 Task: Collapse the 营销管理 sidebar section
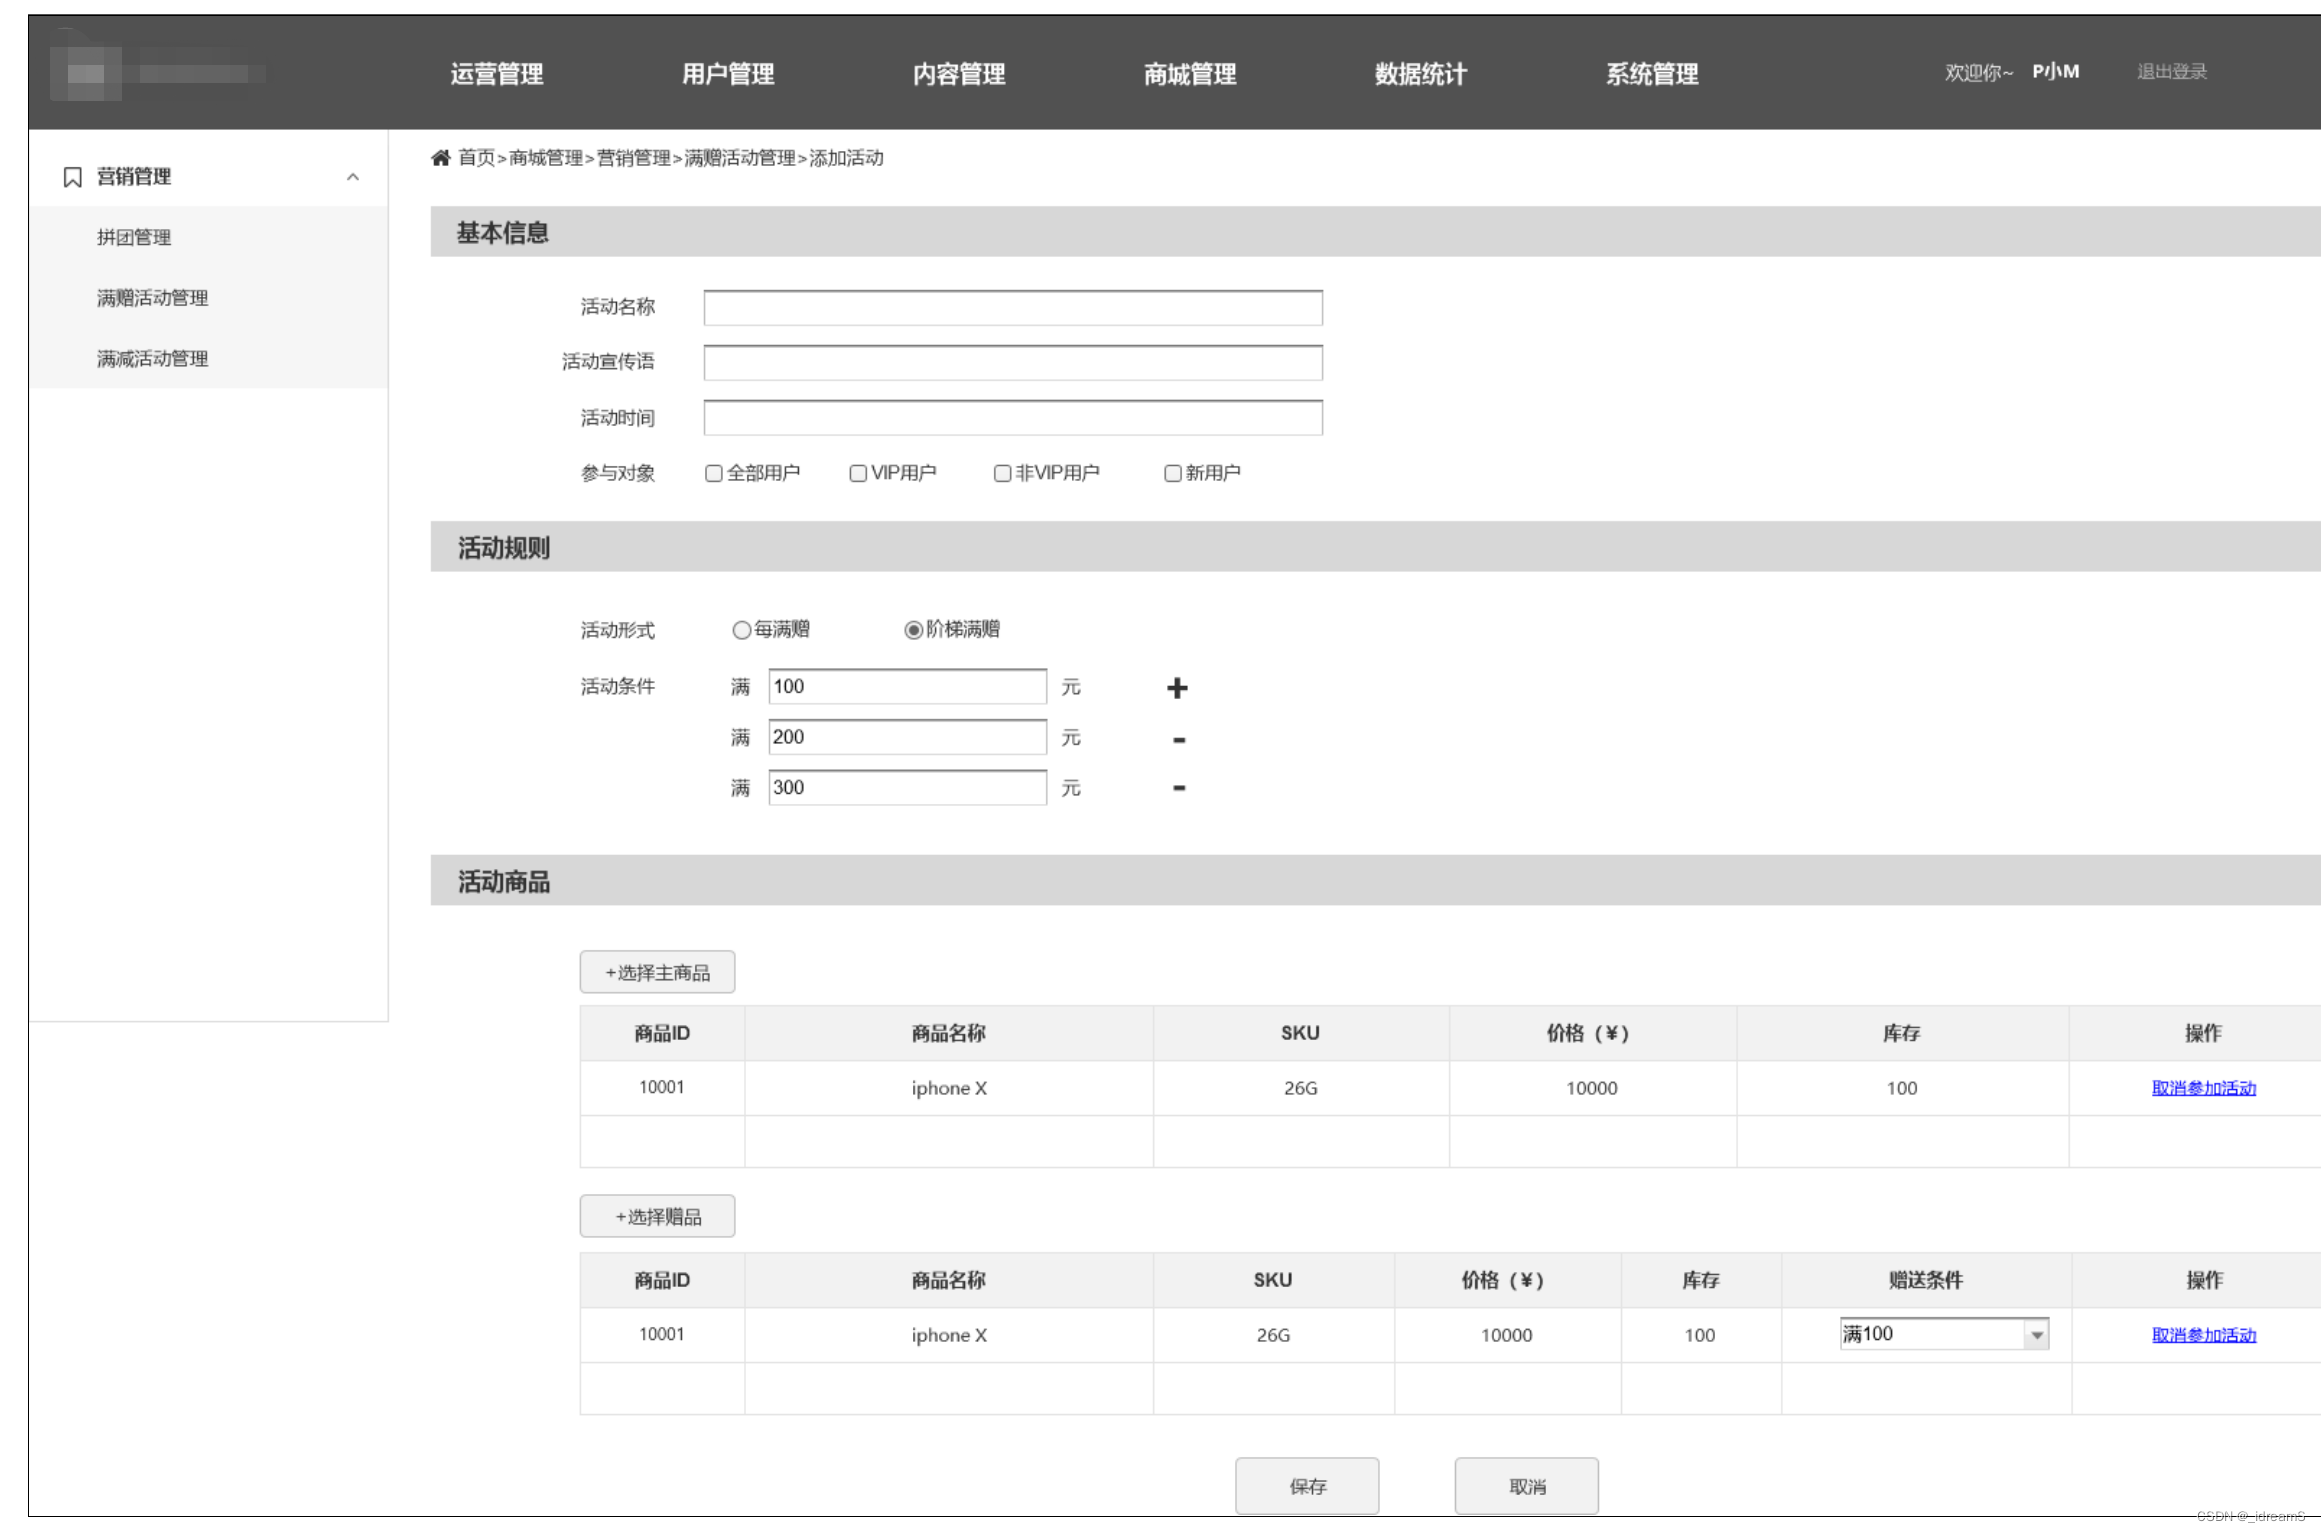pyautogui.click(x=352, y=177)
